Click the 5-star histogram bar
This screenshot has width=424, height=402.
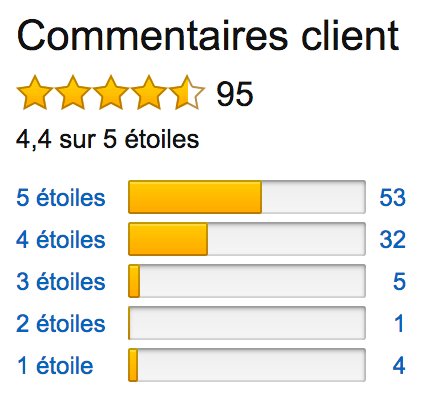click(247, 197)
